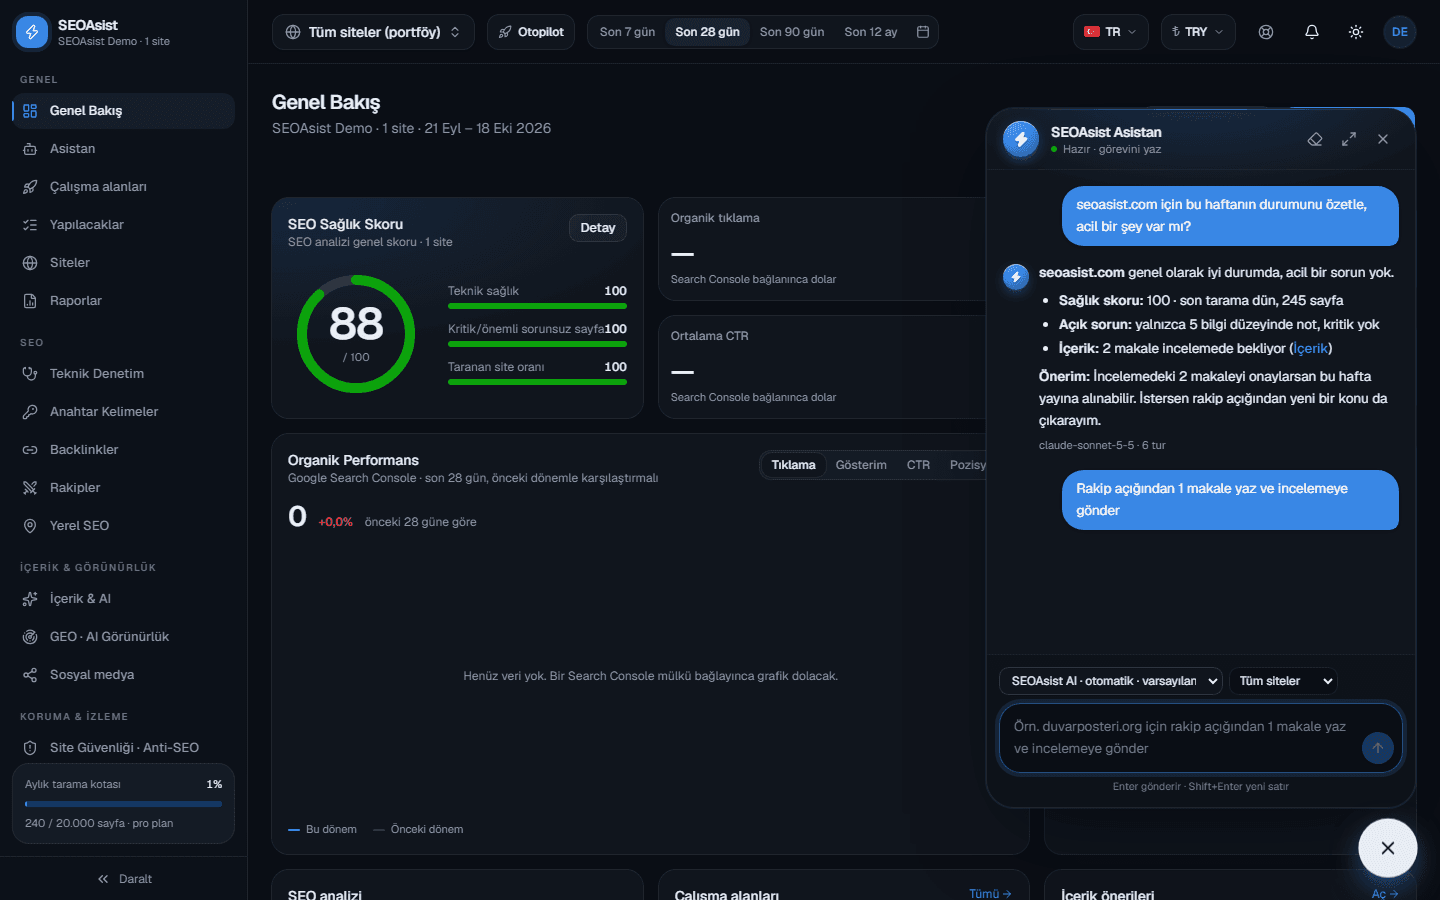Open GEO · AI Görünürlük page
1440x900 pixels.
[123, 637]
